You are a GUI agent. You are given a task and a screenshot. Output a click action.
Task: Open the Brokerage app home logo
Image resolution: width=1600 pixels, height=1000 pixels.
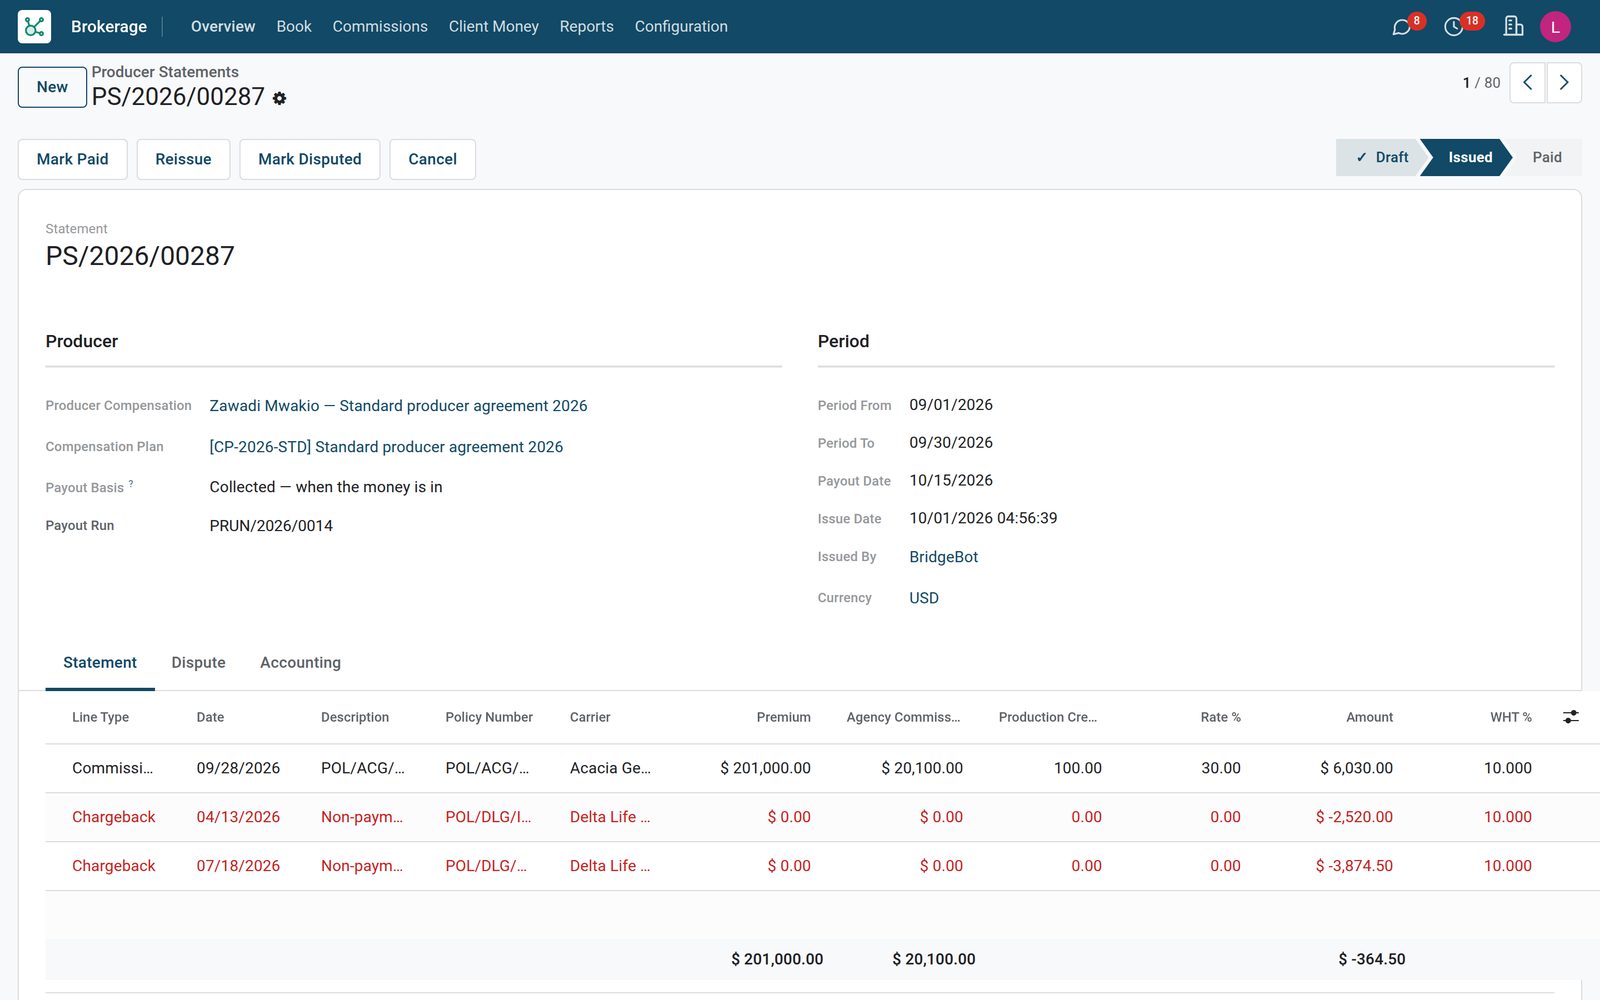[x=34, y=26]
